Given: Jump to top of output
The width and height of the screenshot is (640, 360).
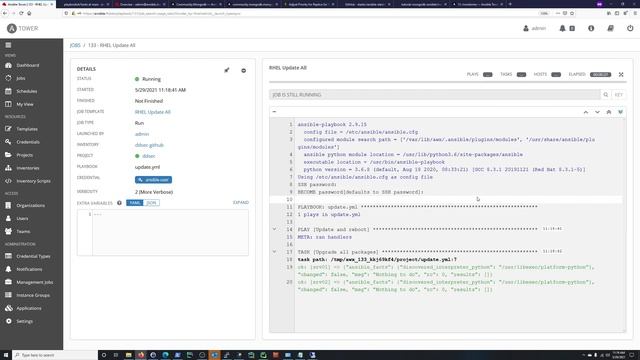Looking at the screenshot, I should 609,112.
